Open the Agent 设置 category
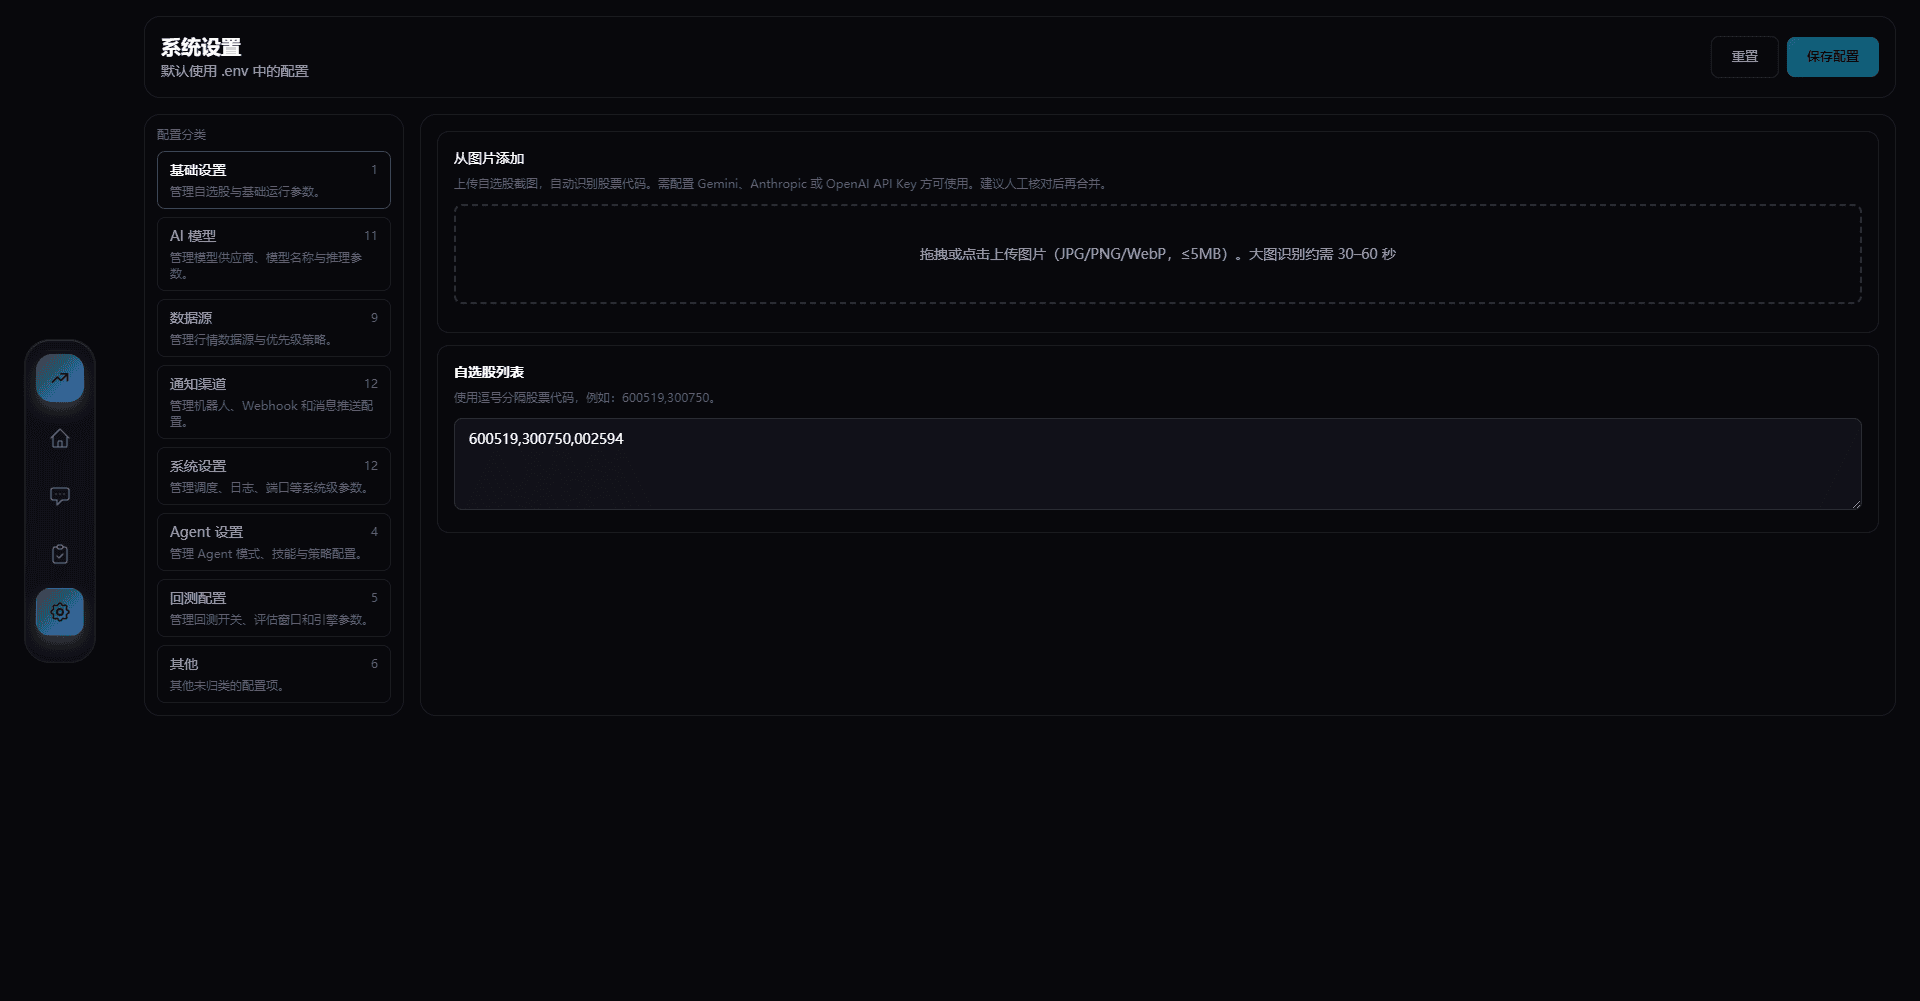 (x=273, y=542)
